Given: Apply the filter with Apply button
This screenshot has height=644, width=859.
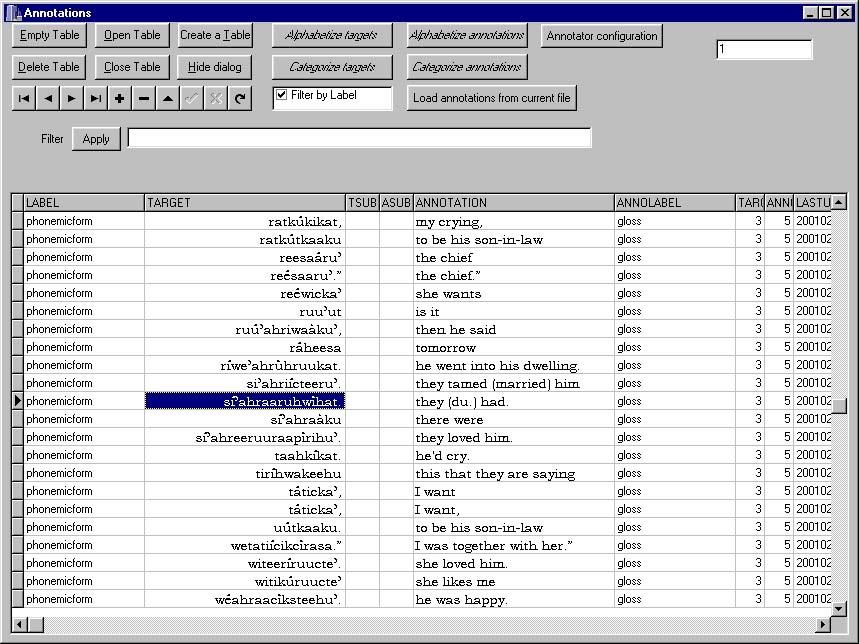Looking at the screenshot, I should (96, 139).
